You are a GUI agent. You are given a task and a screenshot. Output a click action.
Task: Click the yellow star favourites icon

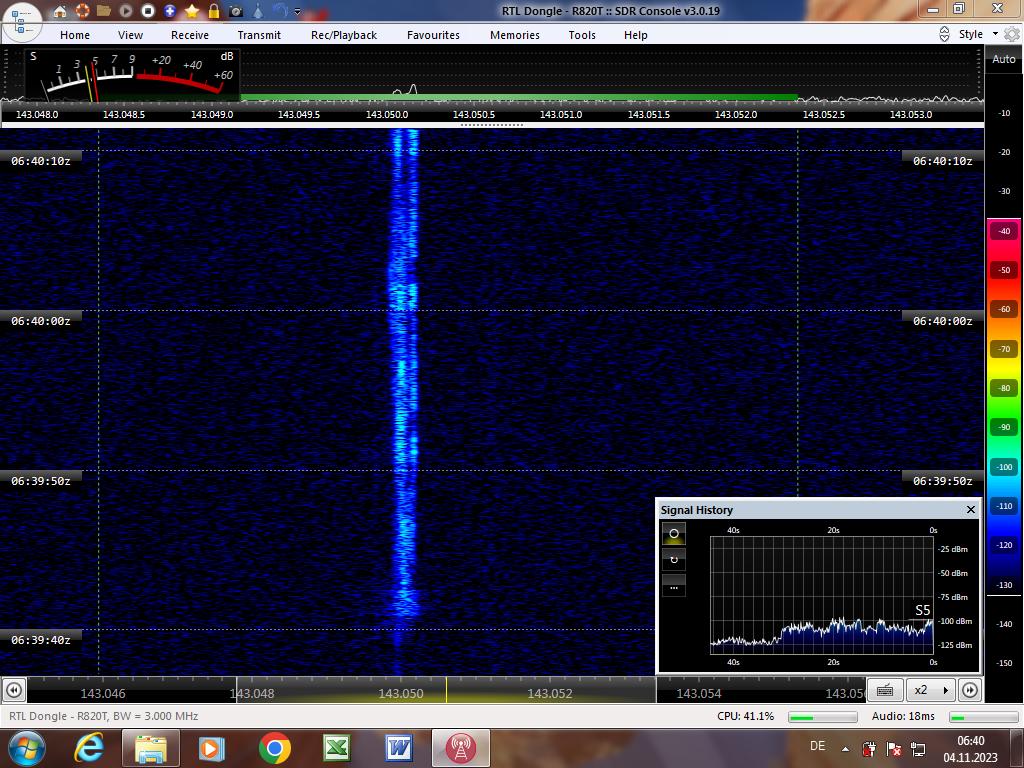[x=192, y=11]
